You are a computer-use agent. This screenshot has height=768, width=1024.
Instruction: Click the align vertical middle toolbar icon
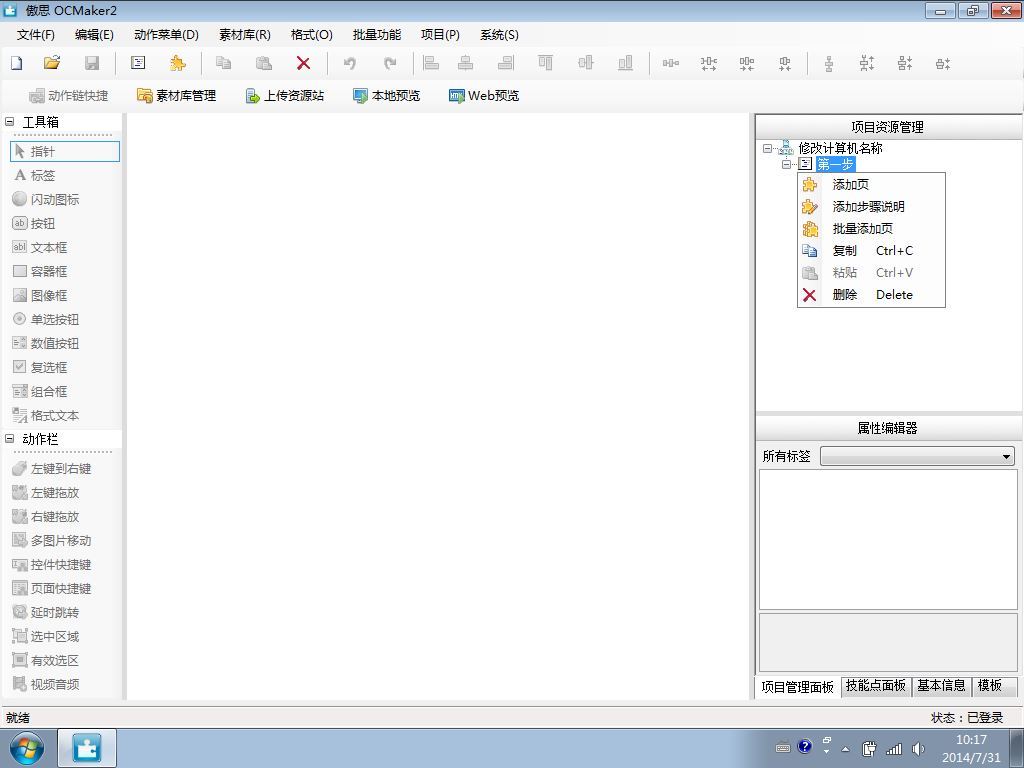pyautogui.click(x=586, y=63)
